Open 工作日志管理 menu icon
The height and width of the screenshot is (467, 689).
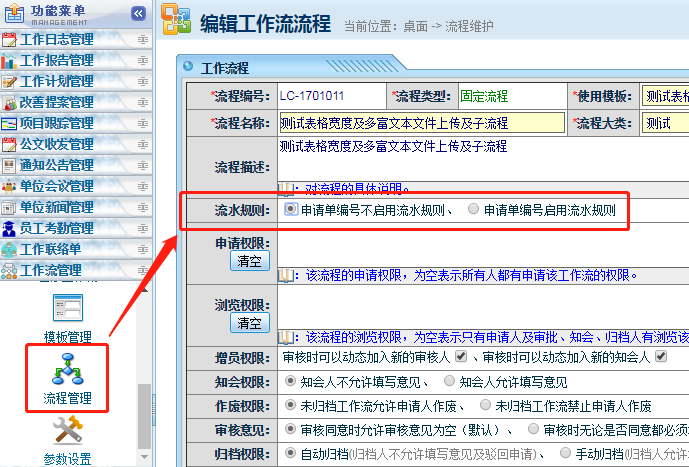pos(9,40)
